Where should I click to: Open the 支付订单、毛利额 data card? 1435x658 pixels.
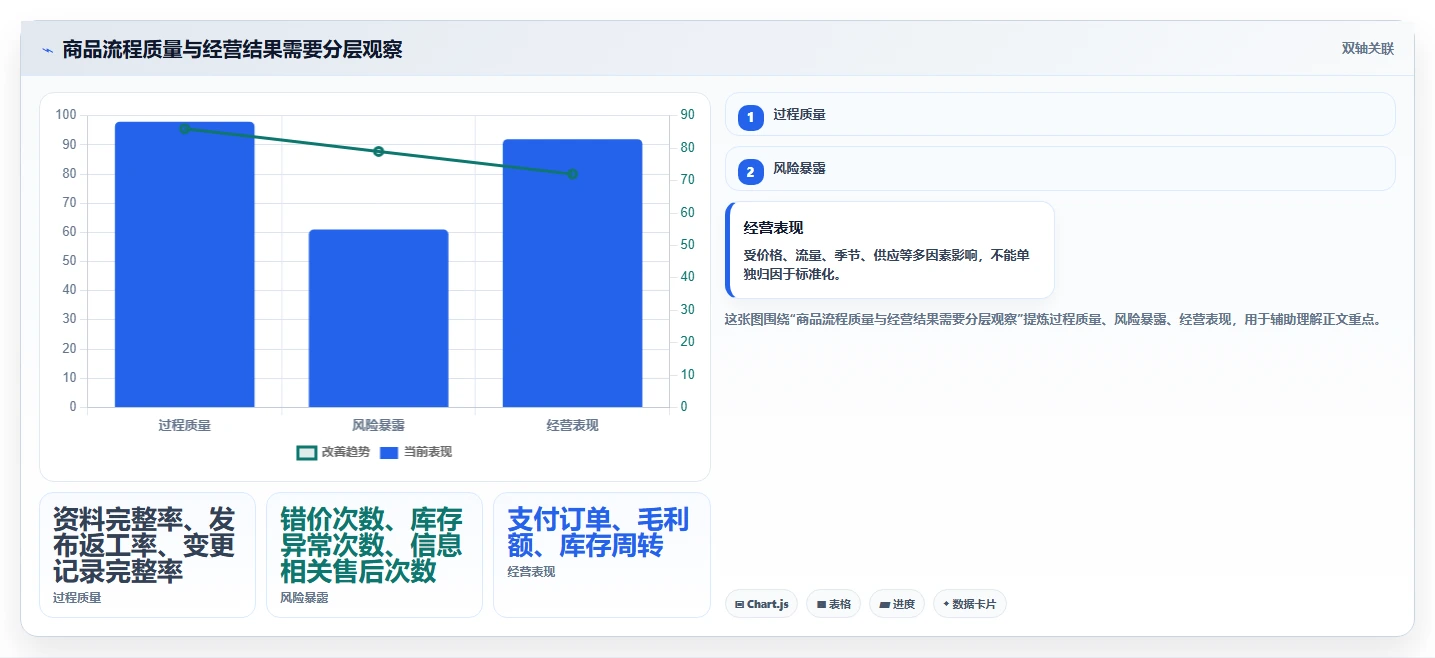pyautogui.click(x=601, y=555)
